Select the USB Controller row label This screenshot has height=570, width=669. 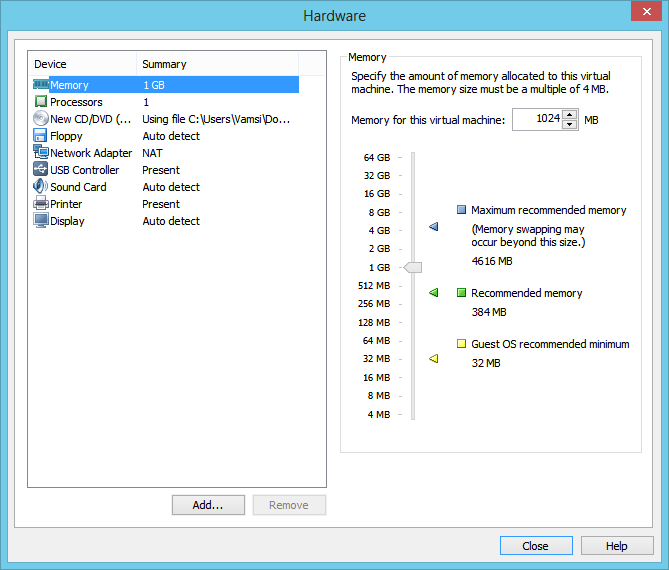(84, 170)
